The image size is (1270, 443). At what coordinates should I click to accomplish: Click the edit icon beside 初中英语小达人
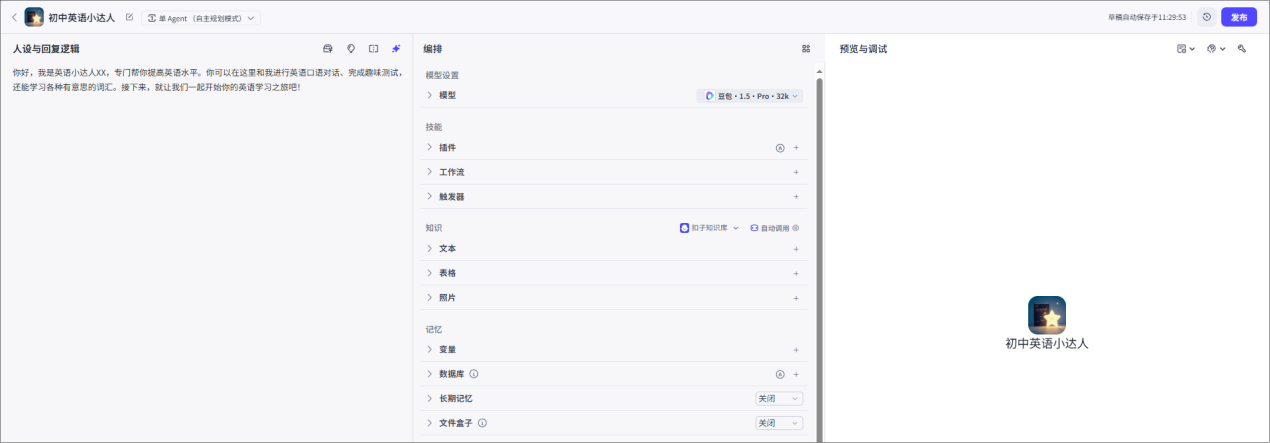(129, 17)
